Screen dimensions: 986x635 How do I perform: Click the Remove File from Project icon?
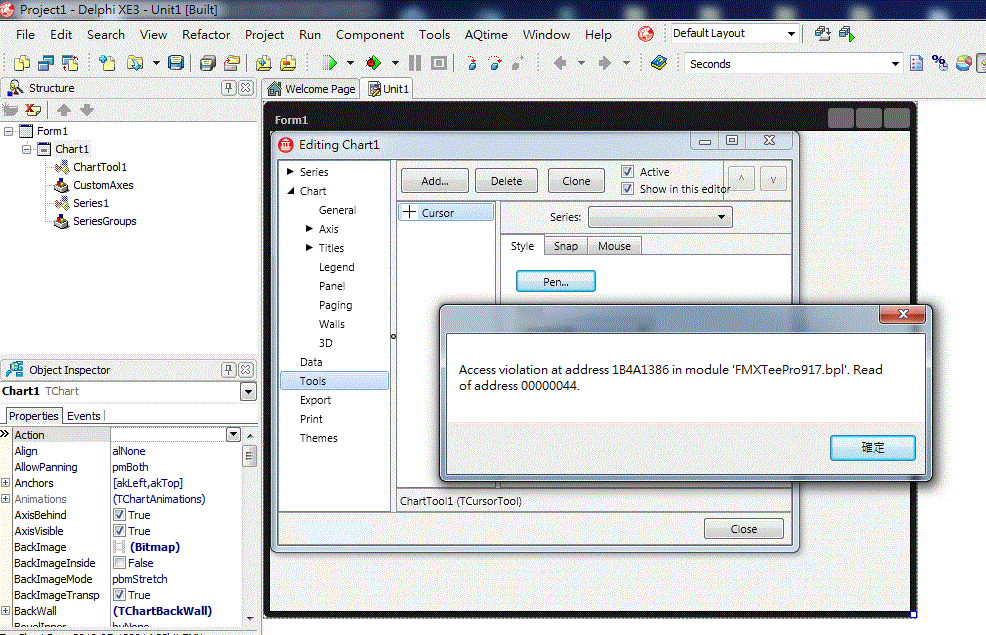288,63
